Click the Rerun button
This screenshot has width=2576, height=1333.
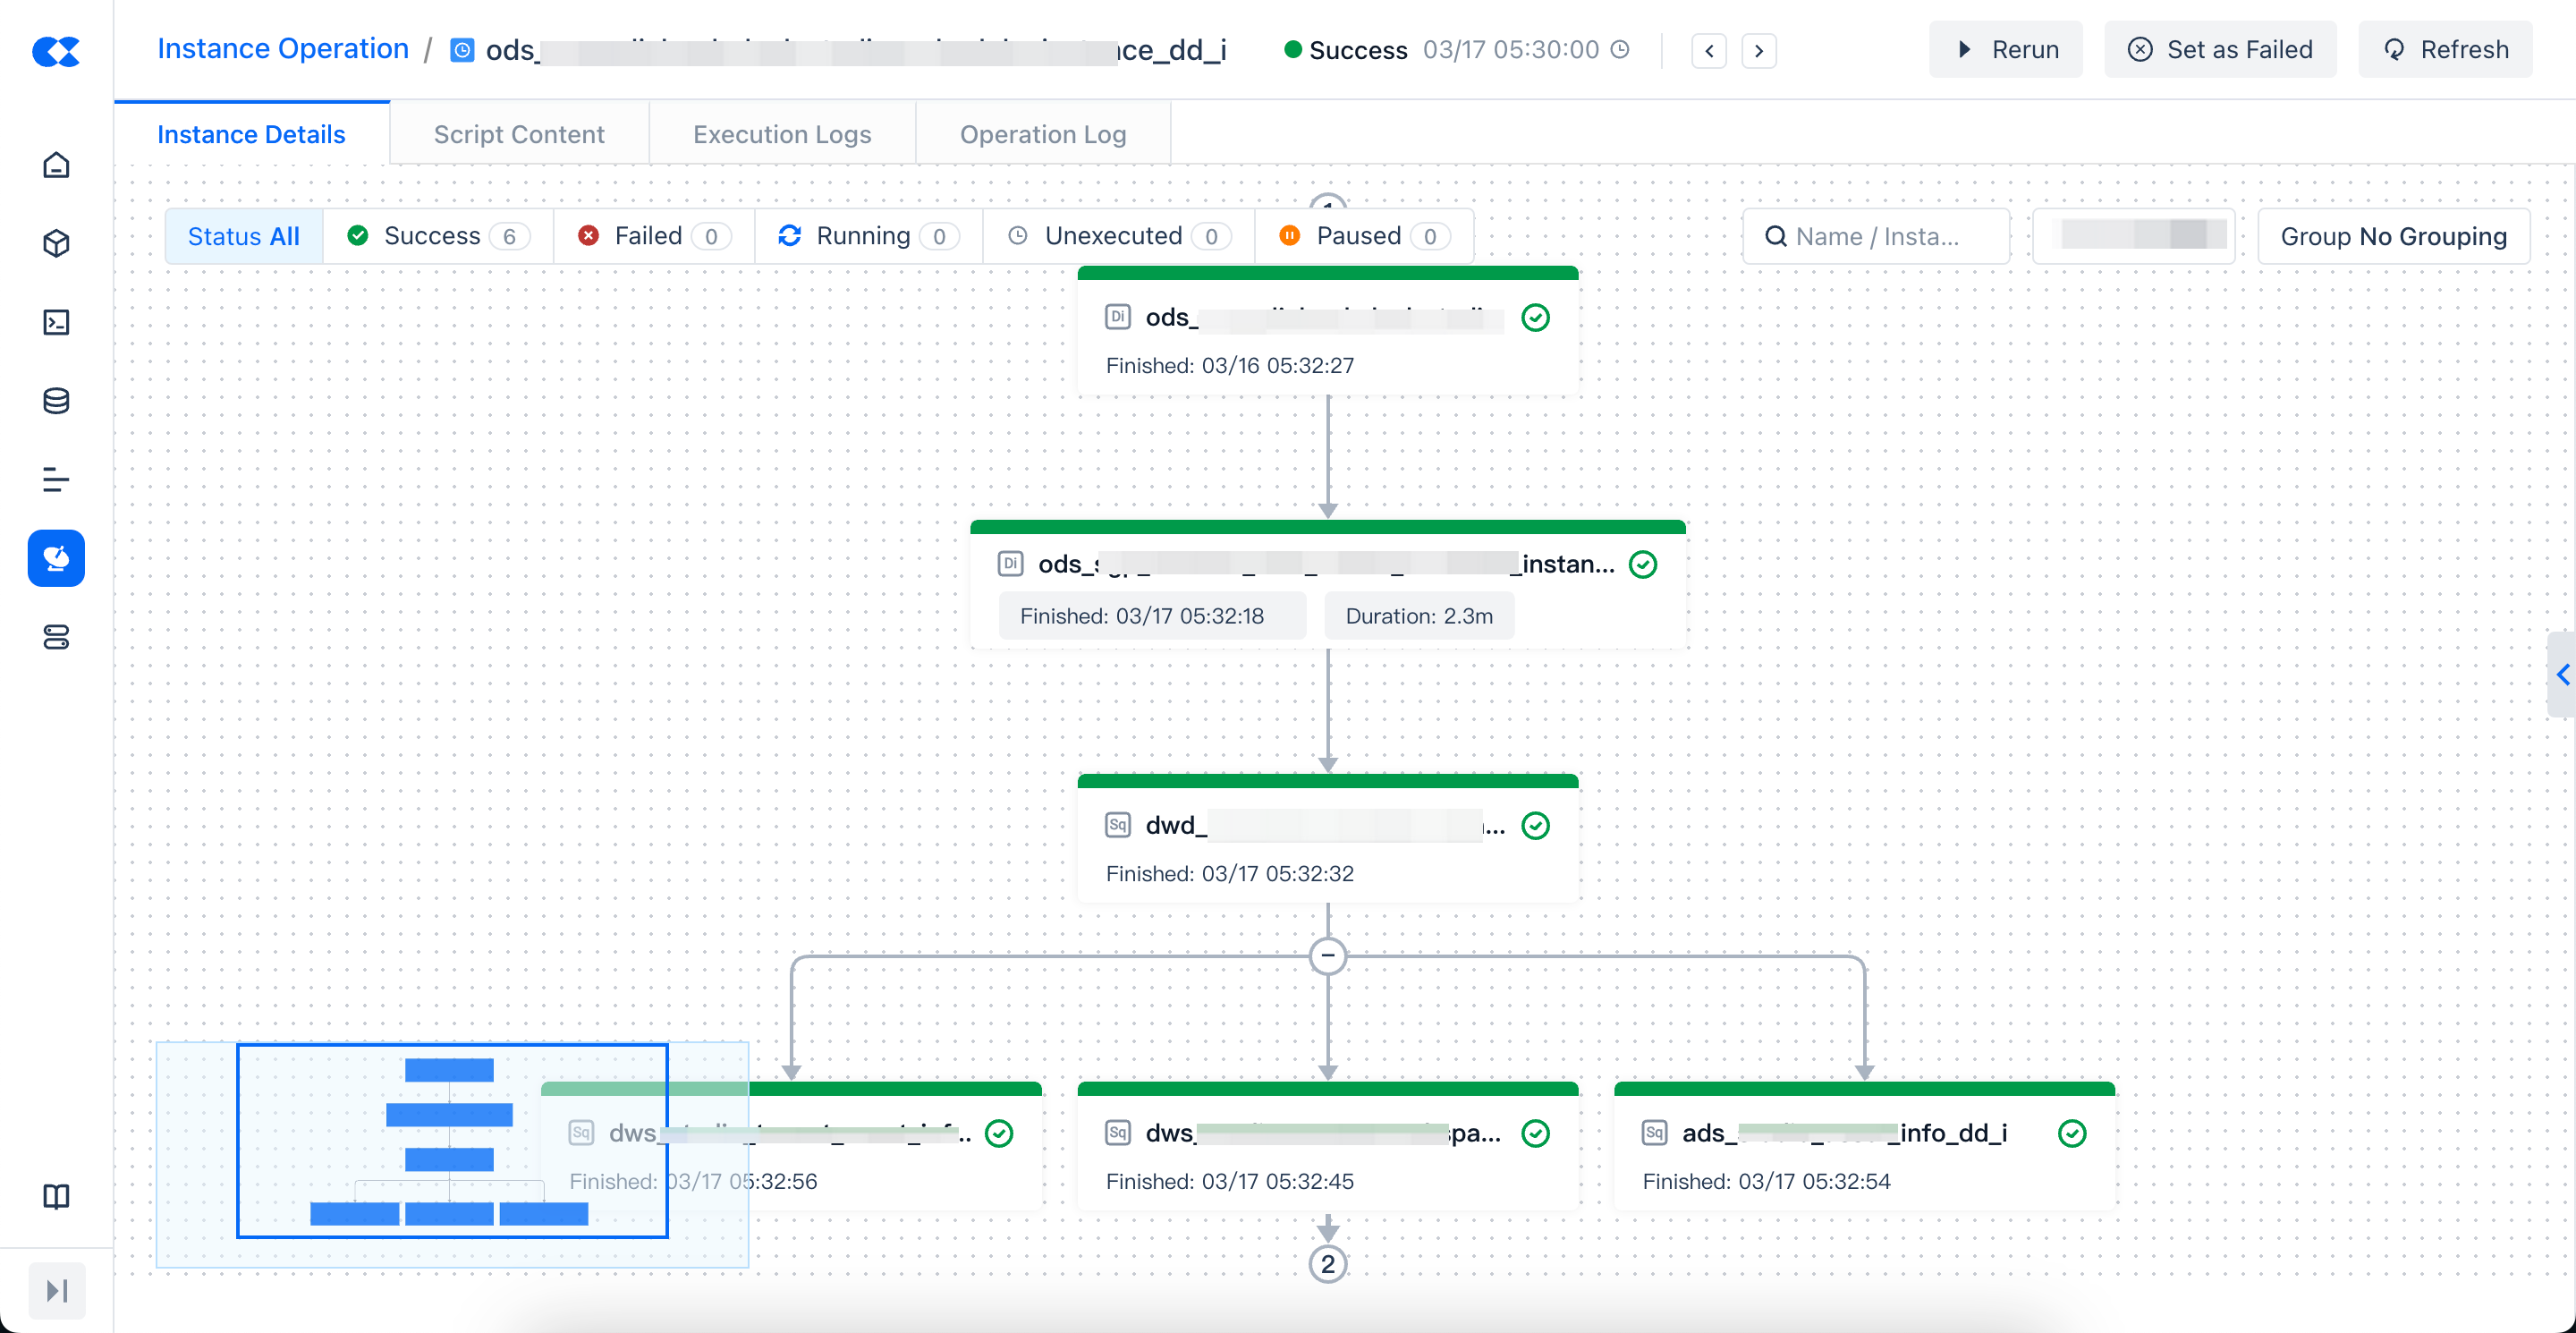(2006, 49)
